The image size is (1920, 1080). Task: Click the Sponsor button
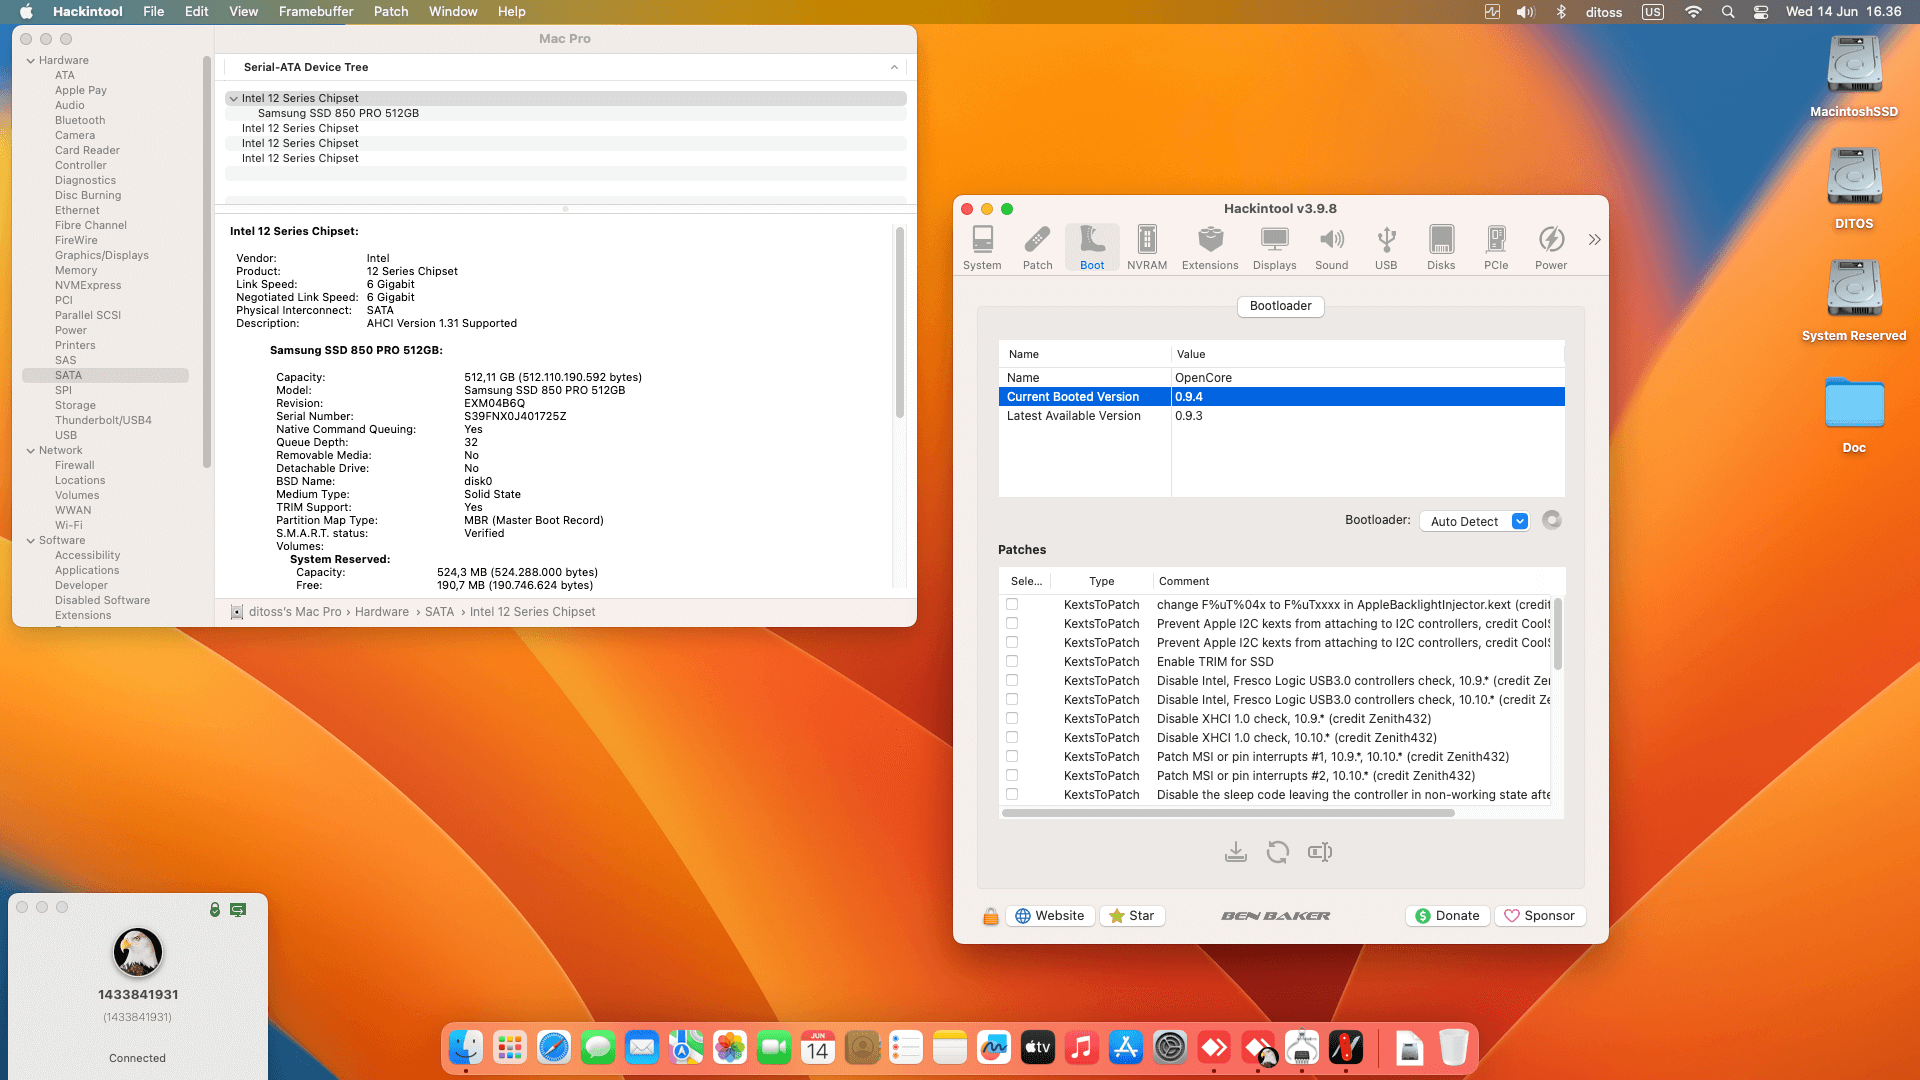pos(1540,916)
